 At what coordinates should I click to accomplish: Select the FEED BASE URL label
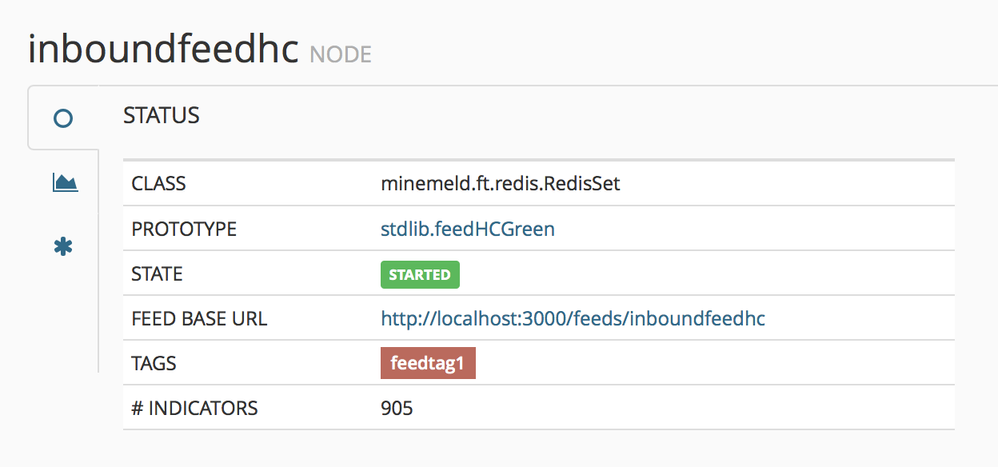[199, 319]
